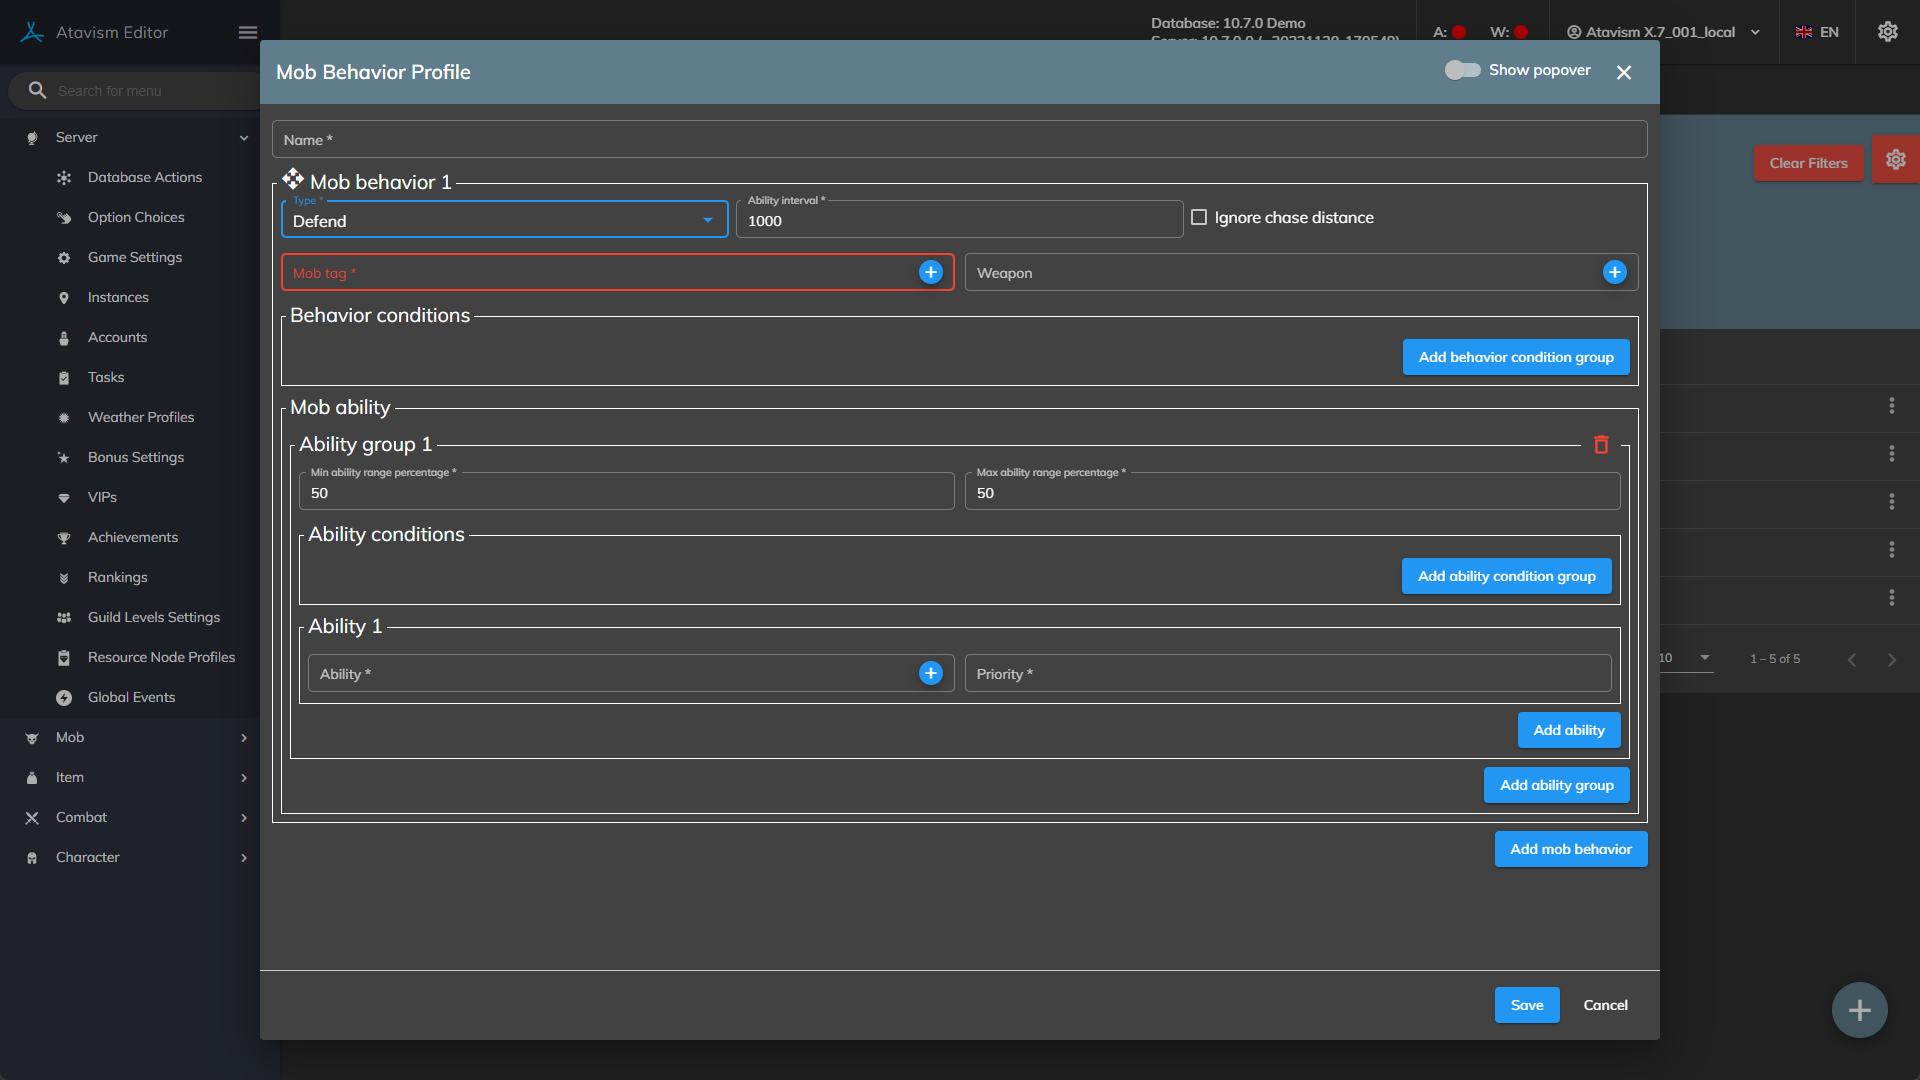
Task: Click the floating round plus button
Action: 1859,1010
